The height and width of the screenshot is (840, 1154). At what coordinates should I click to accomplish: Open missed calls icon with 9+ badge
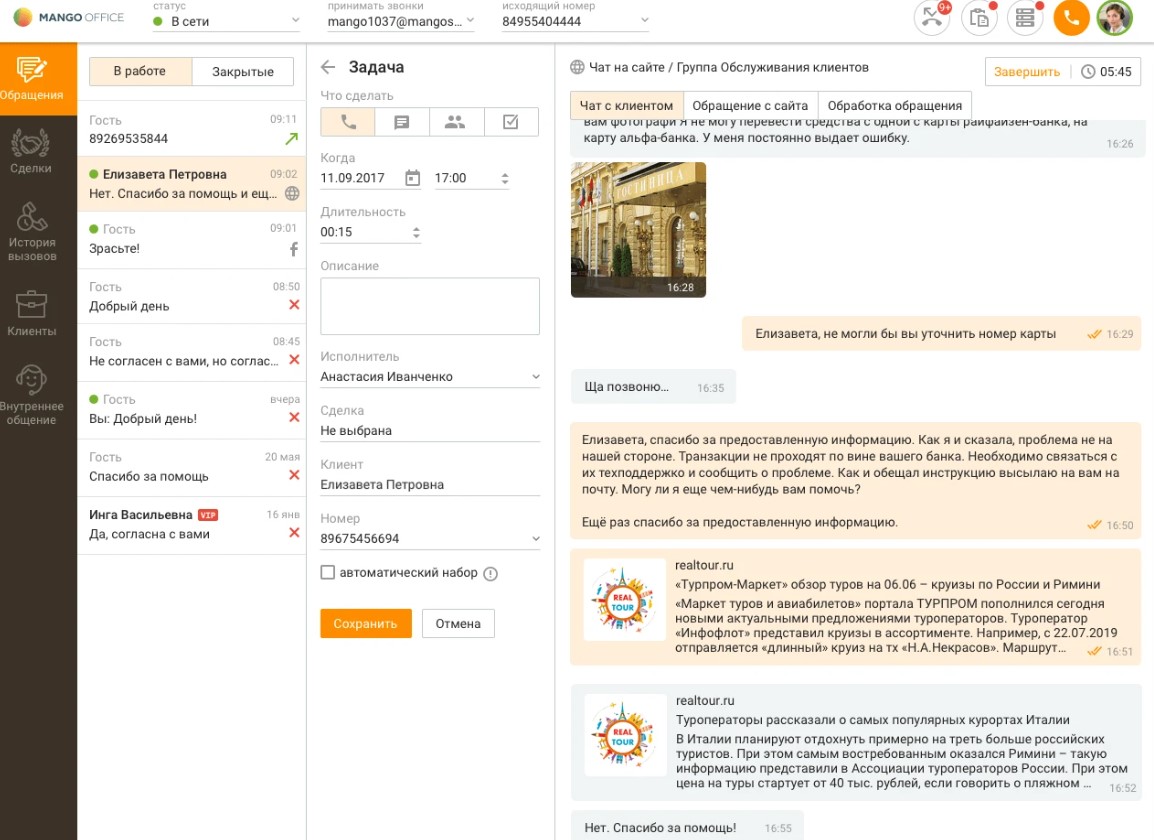click(x=932, y=18)
